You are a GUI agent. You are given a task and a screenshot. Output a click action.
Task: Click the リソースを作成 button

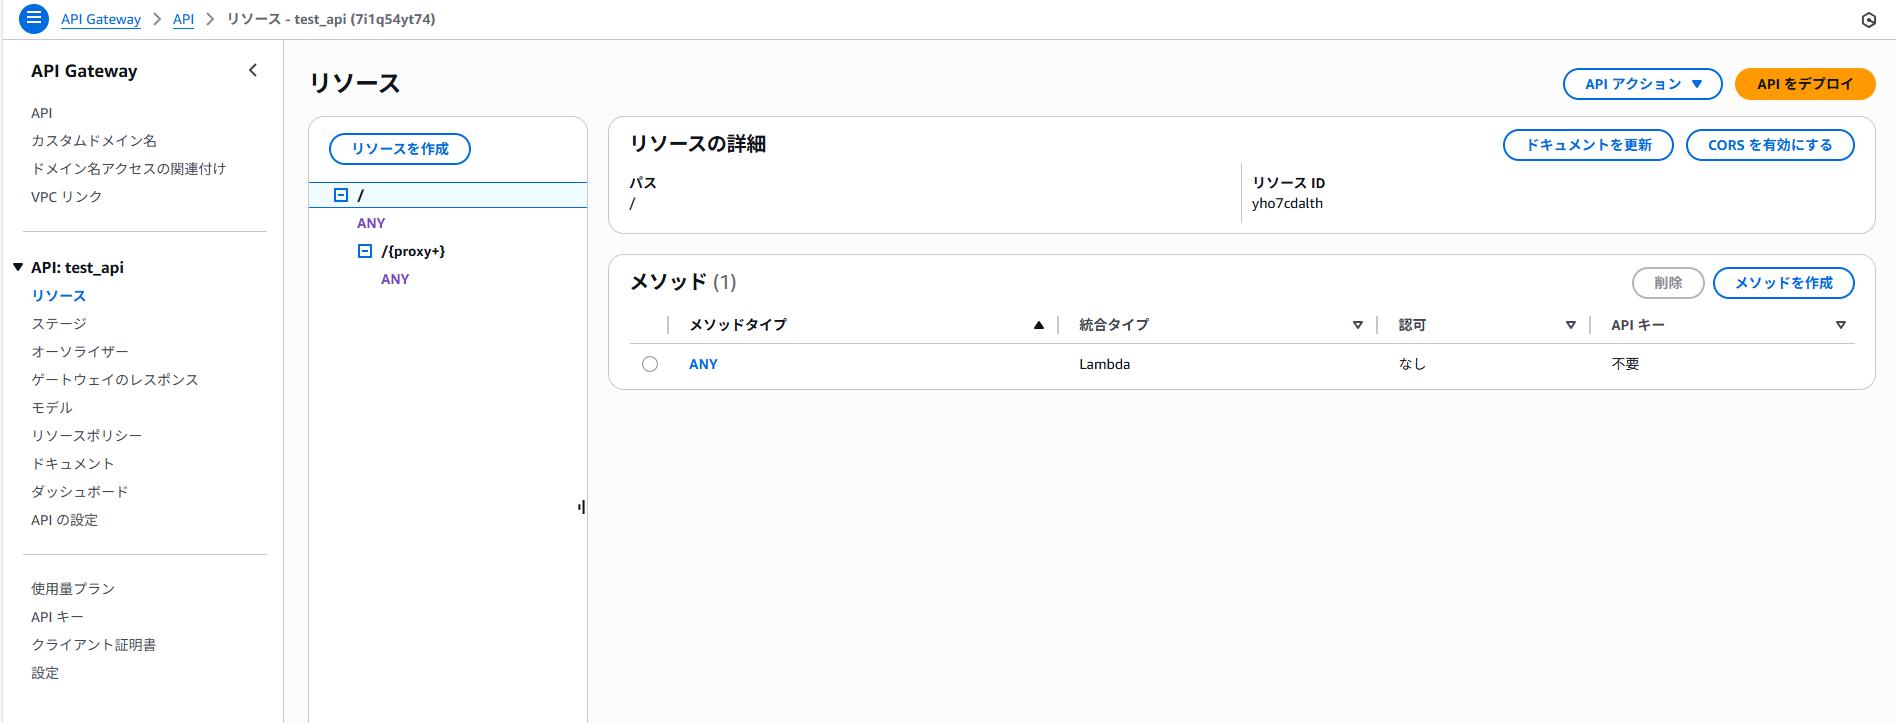[x=400, y=149]
